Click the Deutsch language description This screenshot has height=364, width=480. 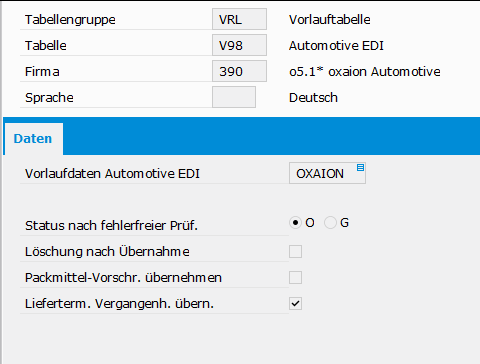point(313,98)
